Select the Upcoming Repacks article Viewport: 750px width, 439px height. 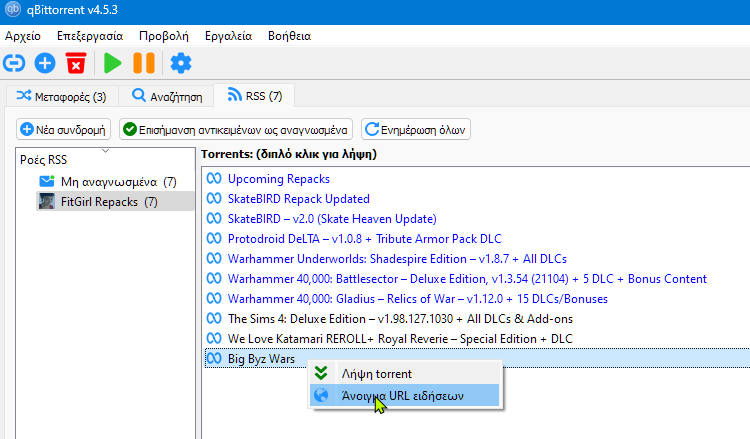[279, 179]
